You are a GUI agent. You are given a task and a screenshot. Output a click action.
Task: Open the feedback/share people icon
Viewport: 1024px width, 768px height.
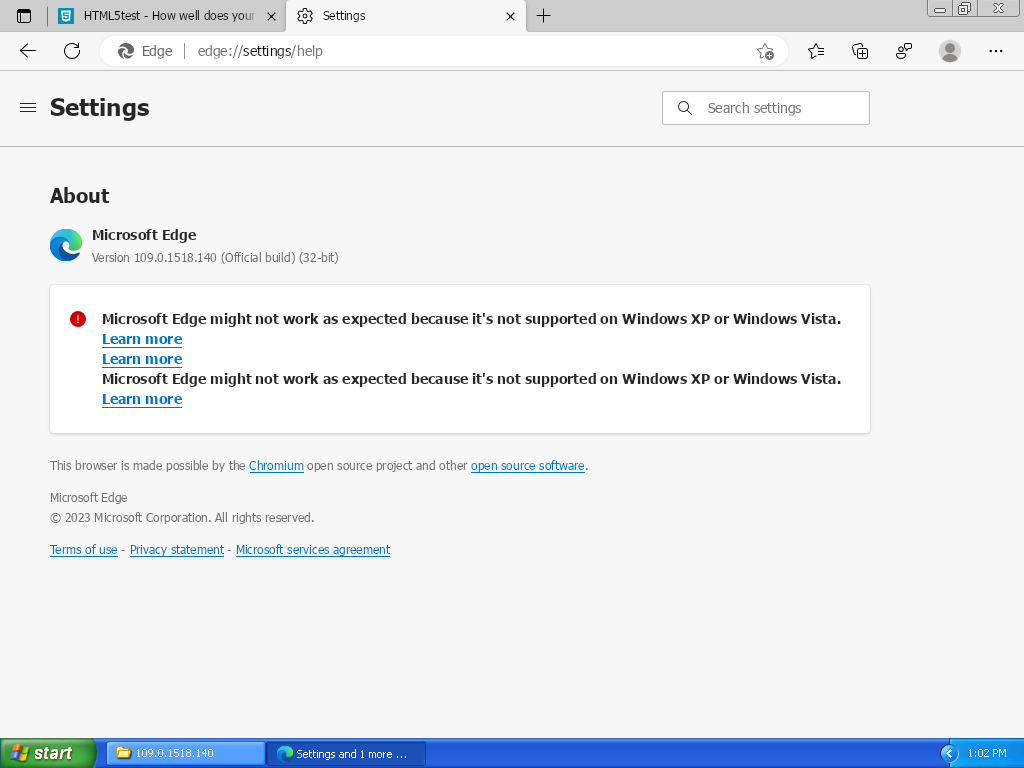[x=904, y=51]
